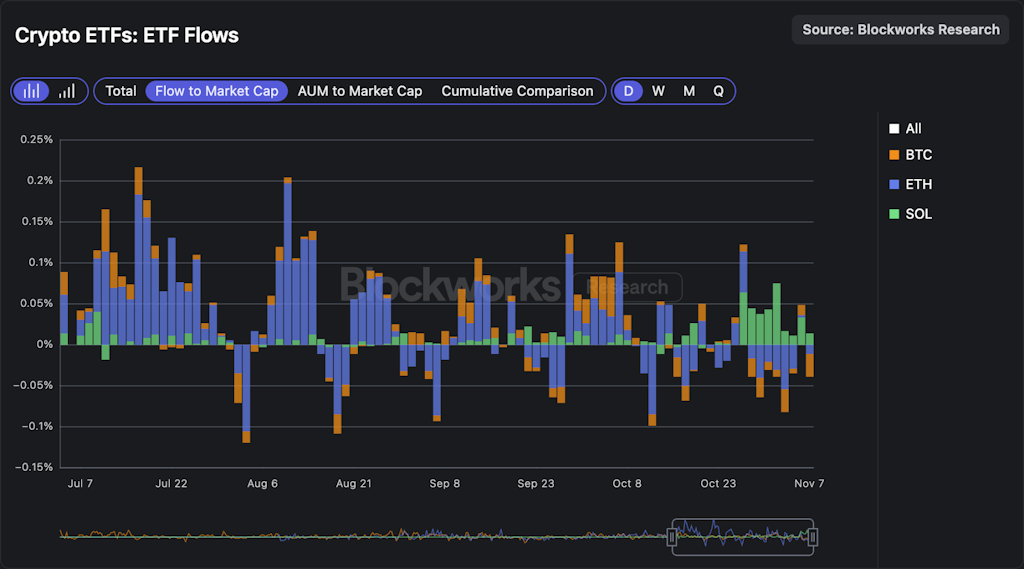
Task: Click the right handle of range slider
Action: click(x=813, y=537)
